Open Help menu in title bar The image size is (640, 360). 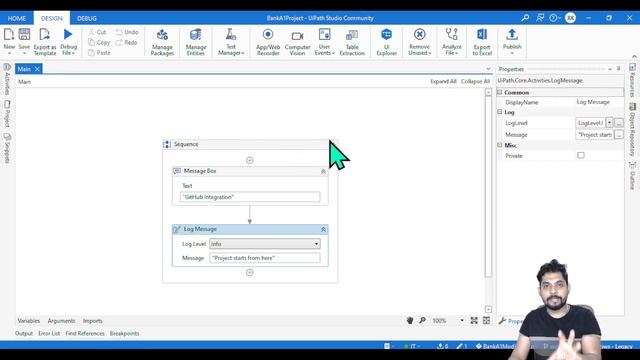pos(555,18)
